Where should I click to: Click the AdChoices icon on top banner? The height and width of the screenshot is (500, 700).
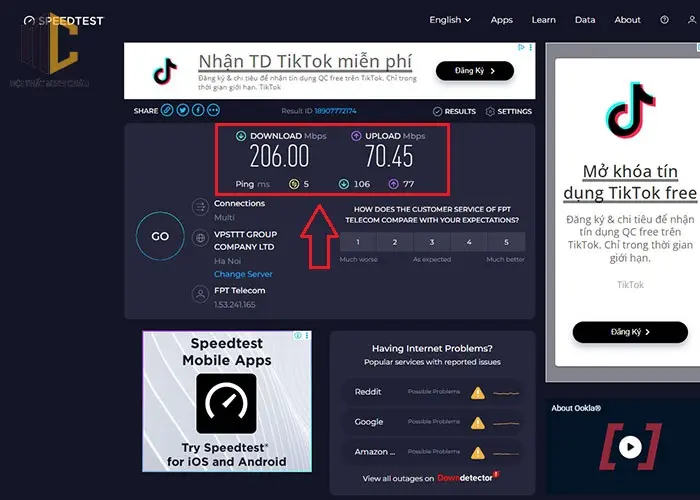point(521,47)
